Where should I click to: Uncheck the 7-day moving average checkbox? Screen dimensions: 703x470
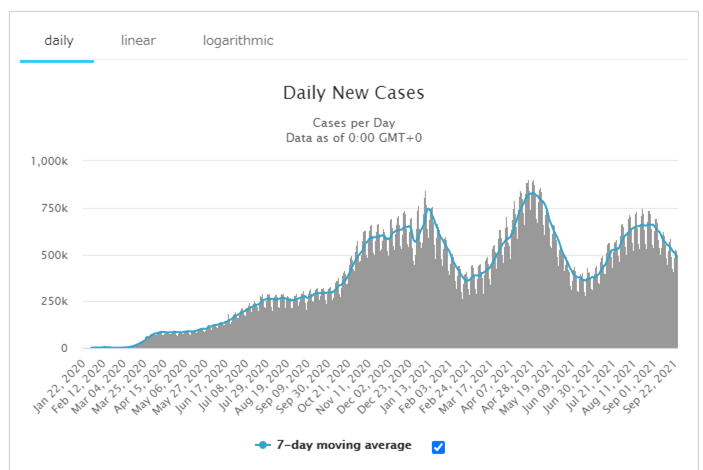click(438, 447)
